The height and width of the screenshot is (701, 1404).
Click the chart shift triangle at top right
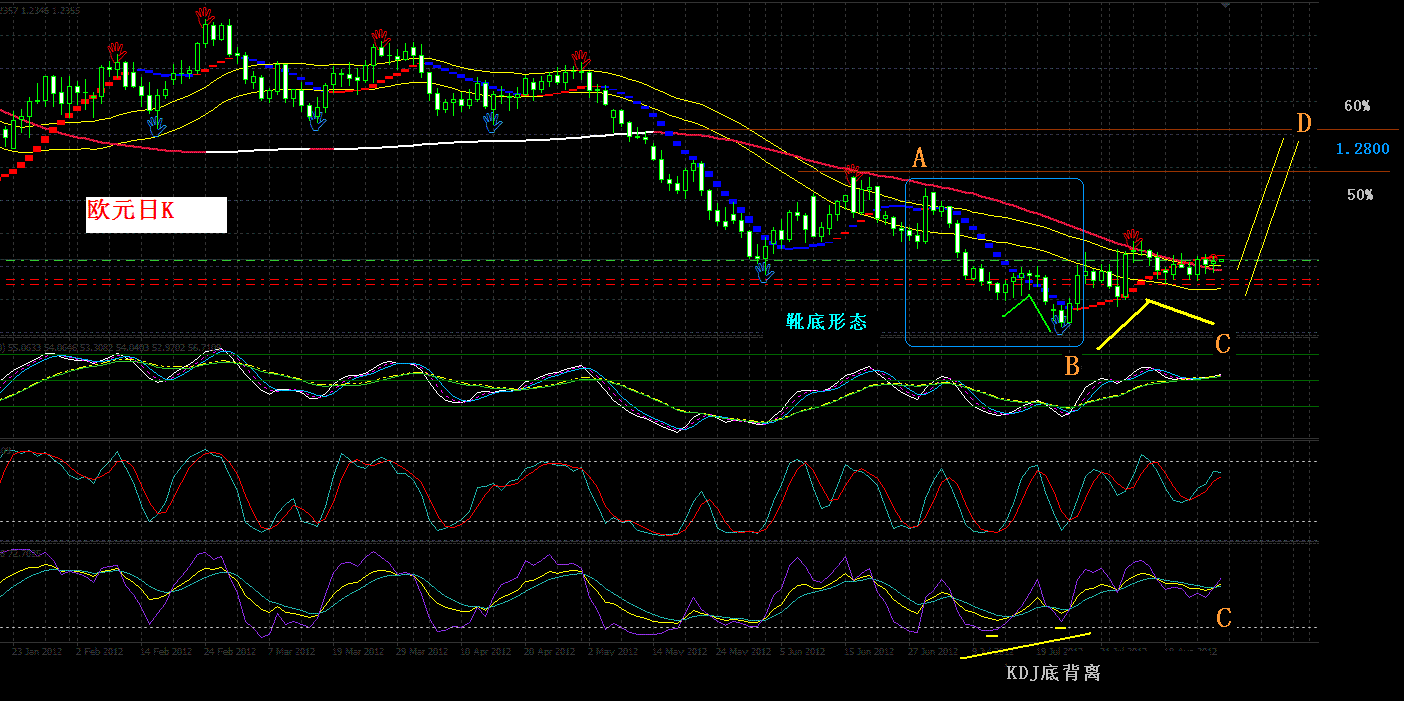(1226, 5)
